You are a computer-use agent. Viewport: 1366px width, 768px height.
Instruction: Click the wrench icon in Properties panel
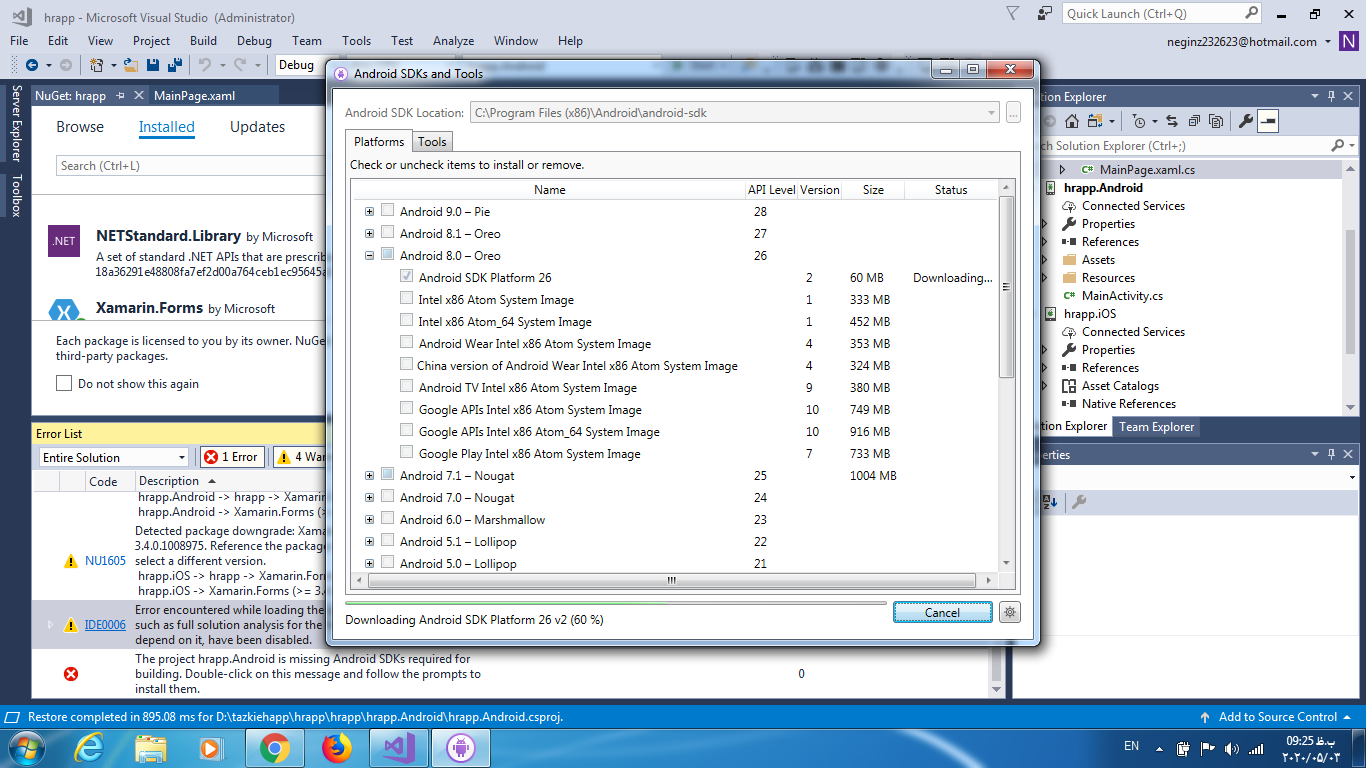coord(1078,502)
